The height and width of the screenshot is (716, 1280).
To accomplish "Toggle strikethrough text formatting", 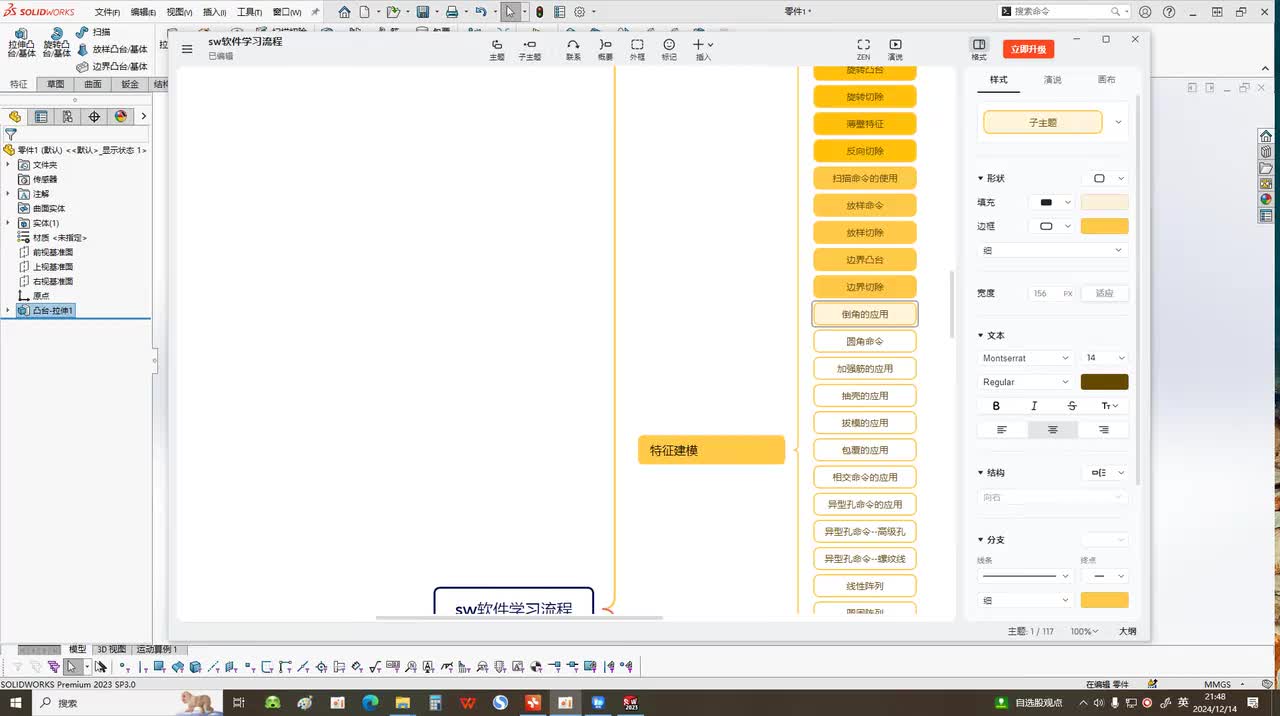I will point(1072,406).
